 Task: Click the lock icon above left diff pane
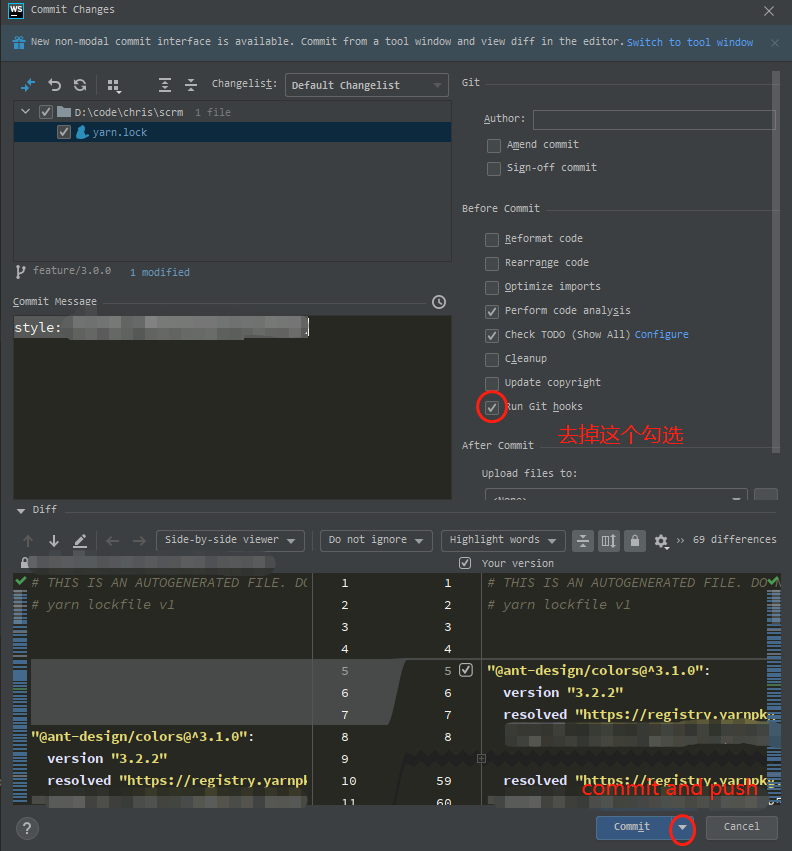tap(24, 562)
